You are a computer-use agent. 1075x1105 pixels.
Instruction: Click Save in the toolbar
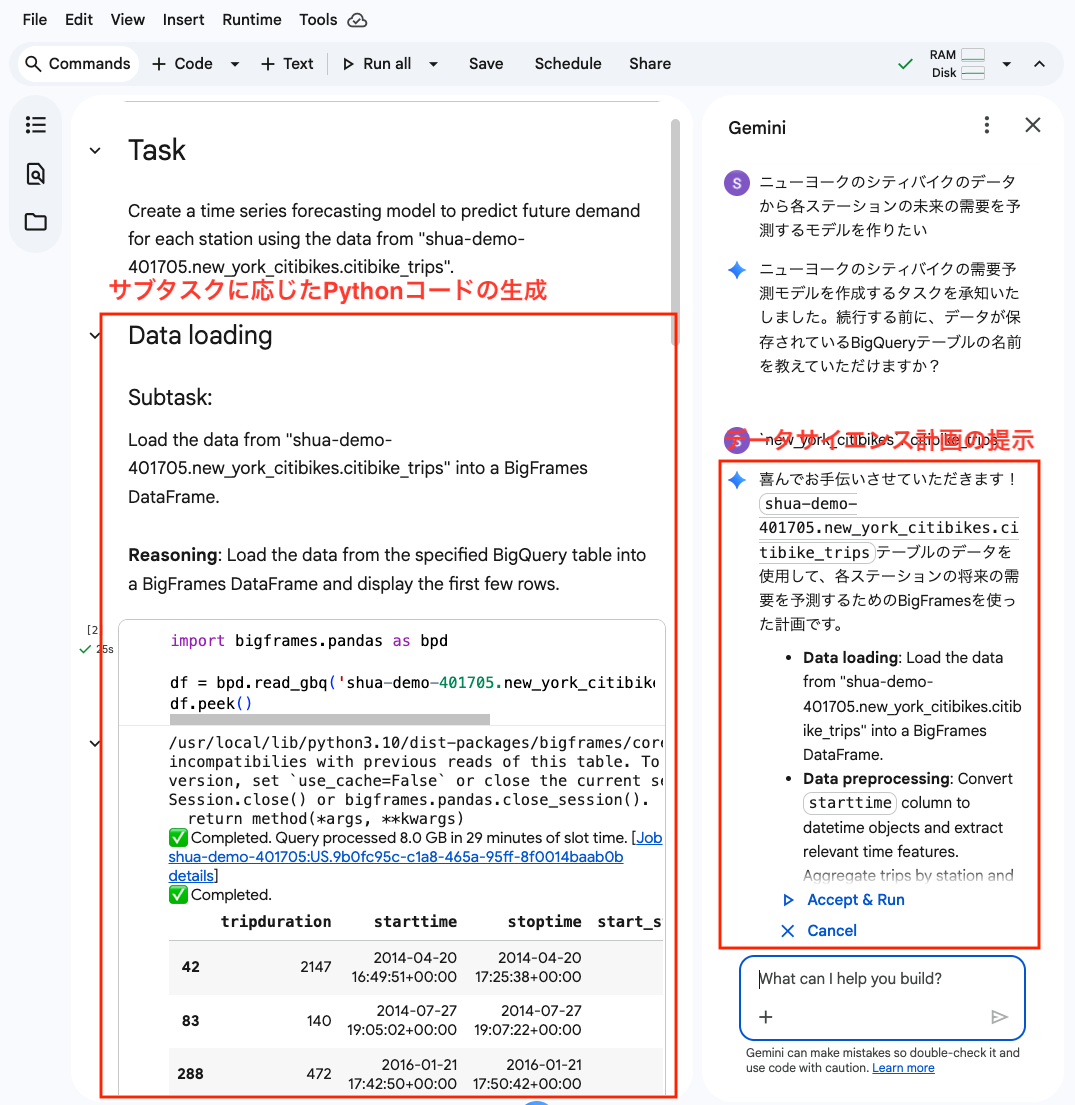click(486, 64)
